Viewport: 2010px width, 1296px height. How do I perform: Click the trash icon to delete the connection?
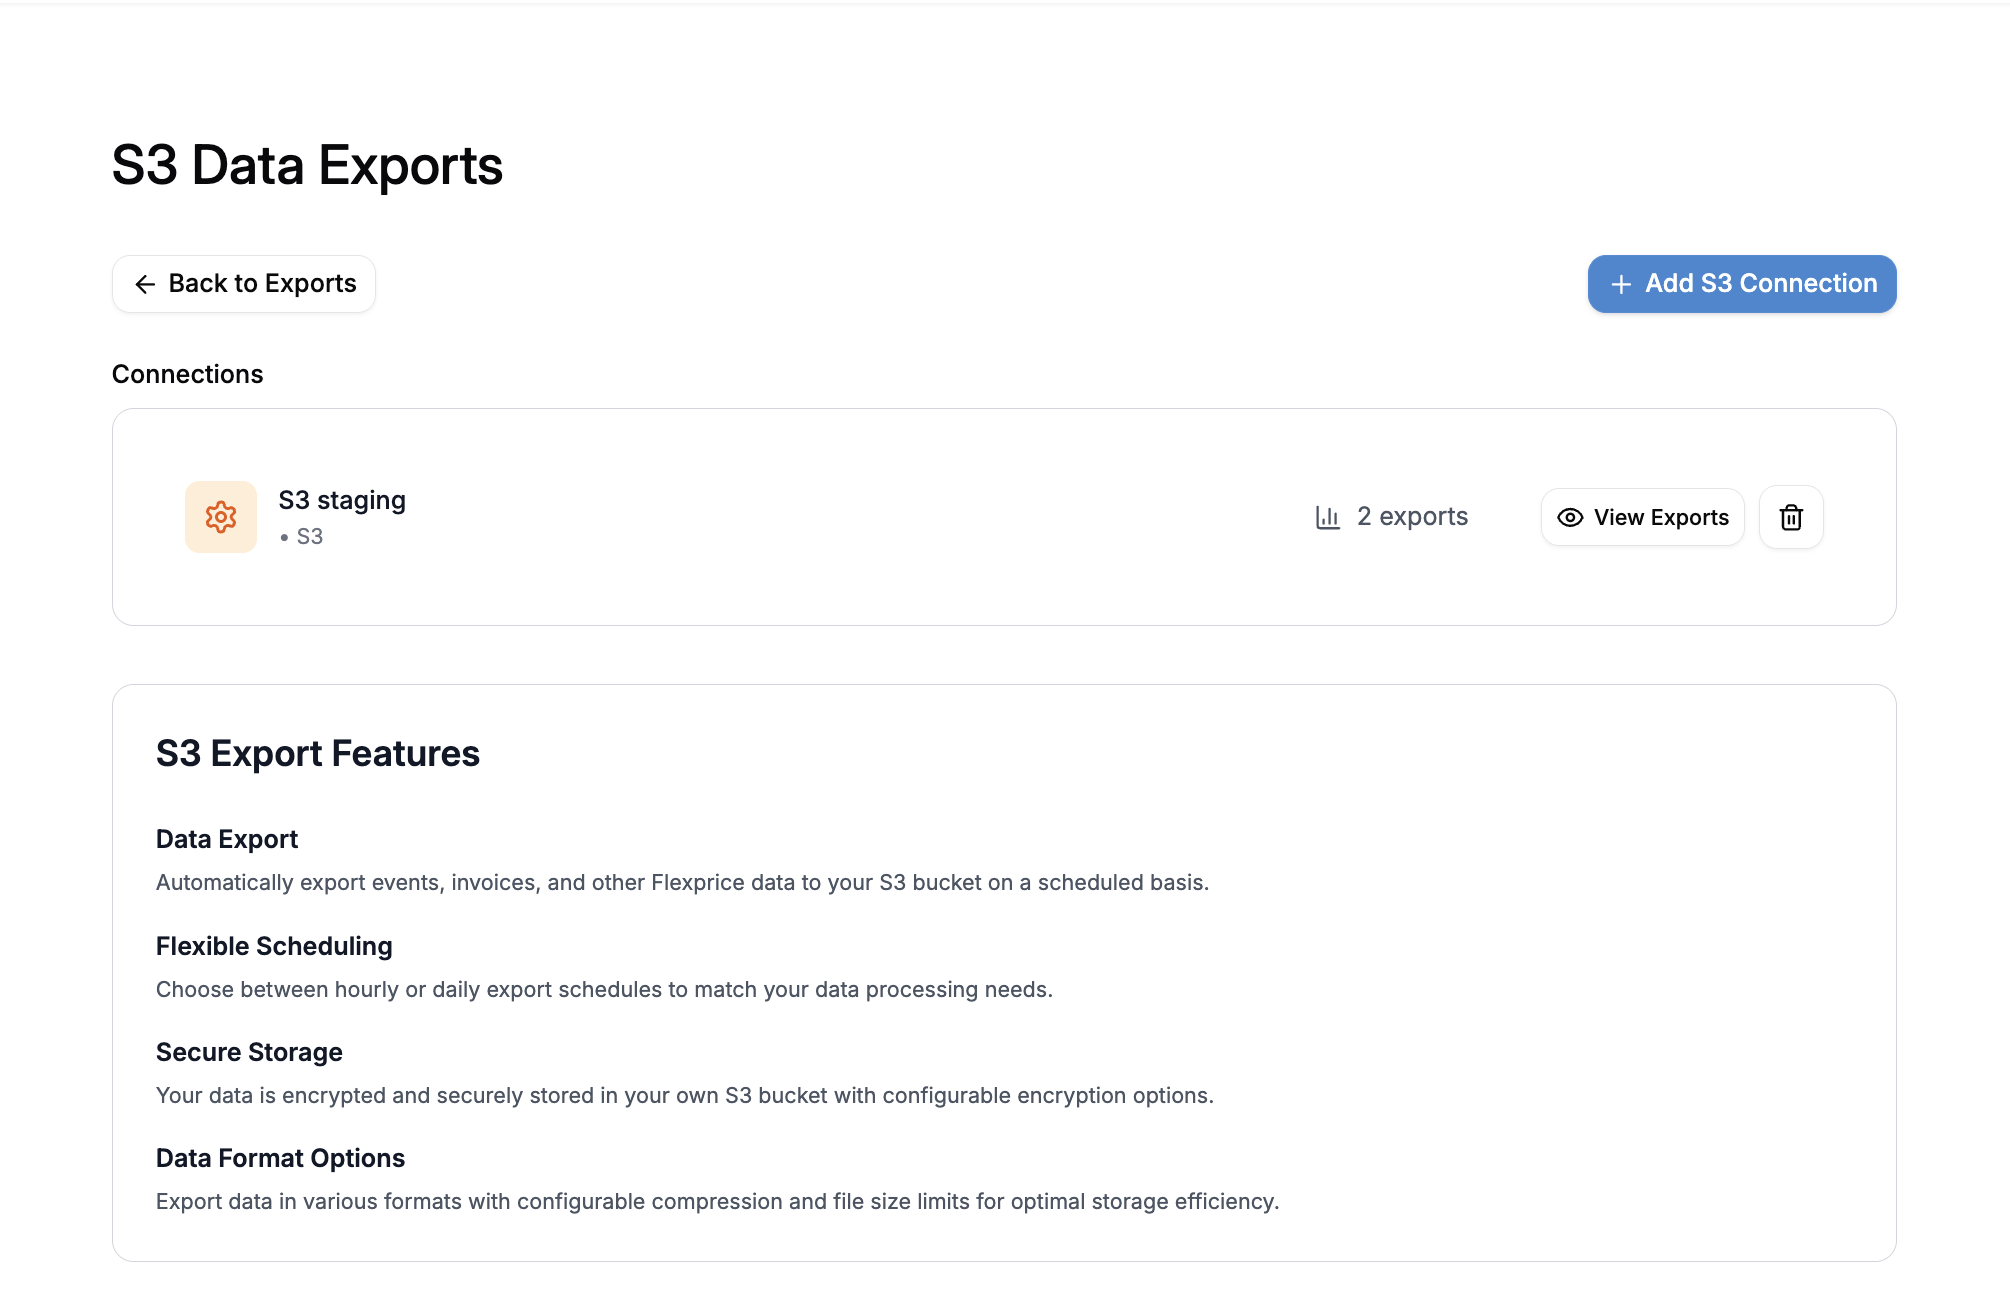tap(1790, 517)
